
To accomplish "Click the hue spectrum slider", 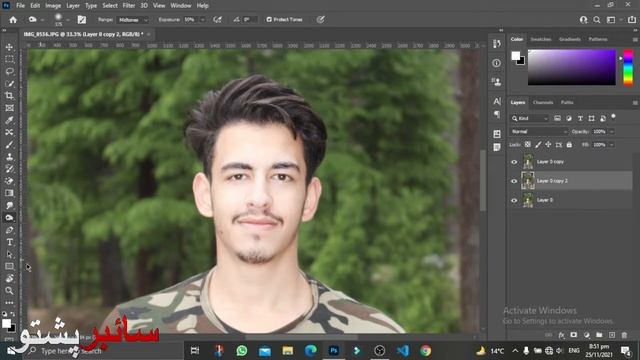I will (x=628, y=67).
